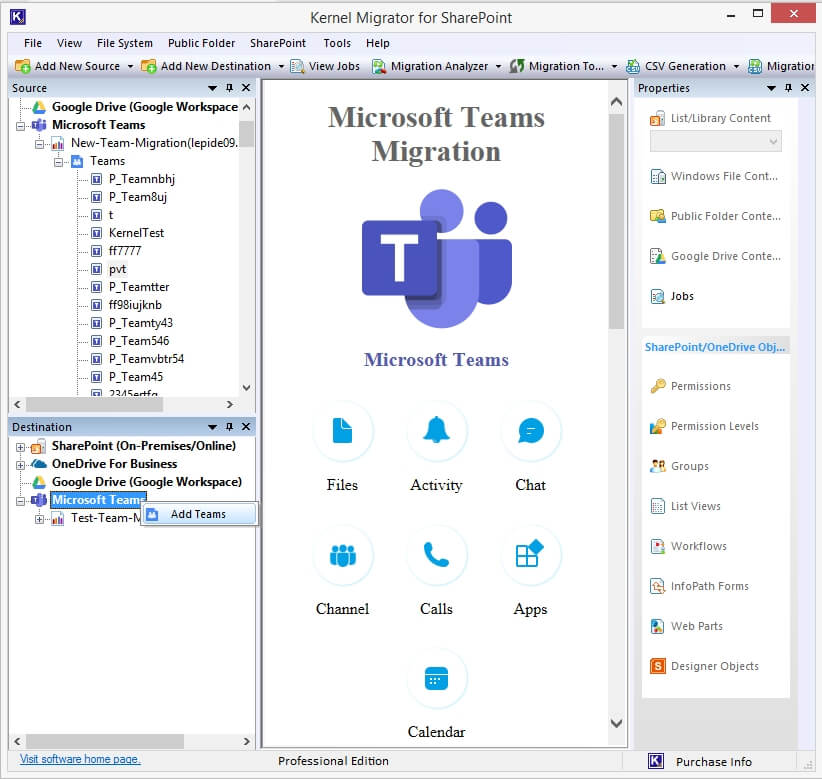
Task: Expand the SharePoint (On-Premises/Online) destination node
Action: pyautogui.click(x=21, y=446)
